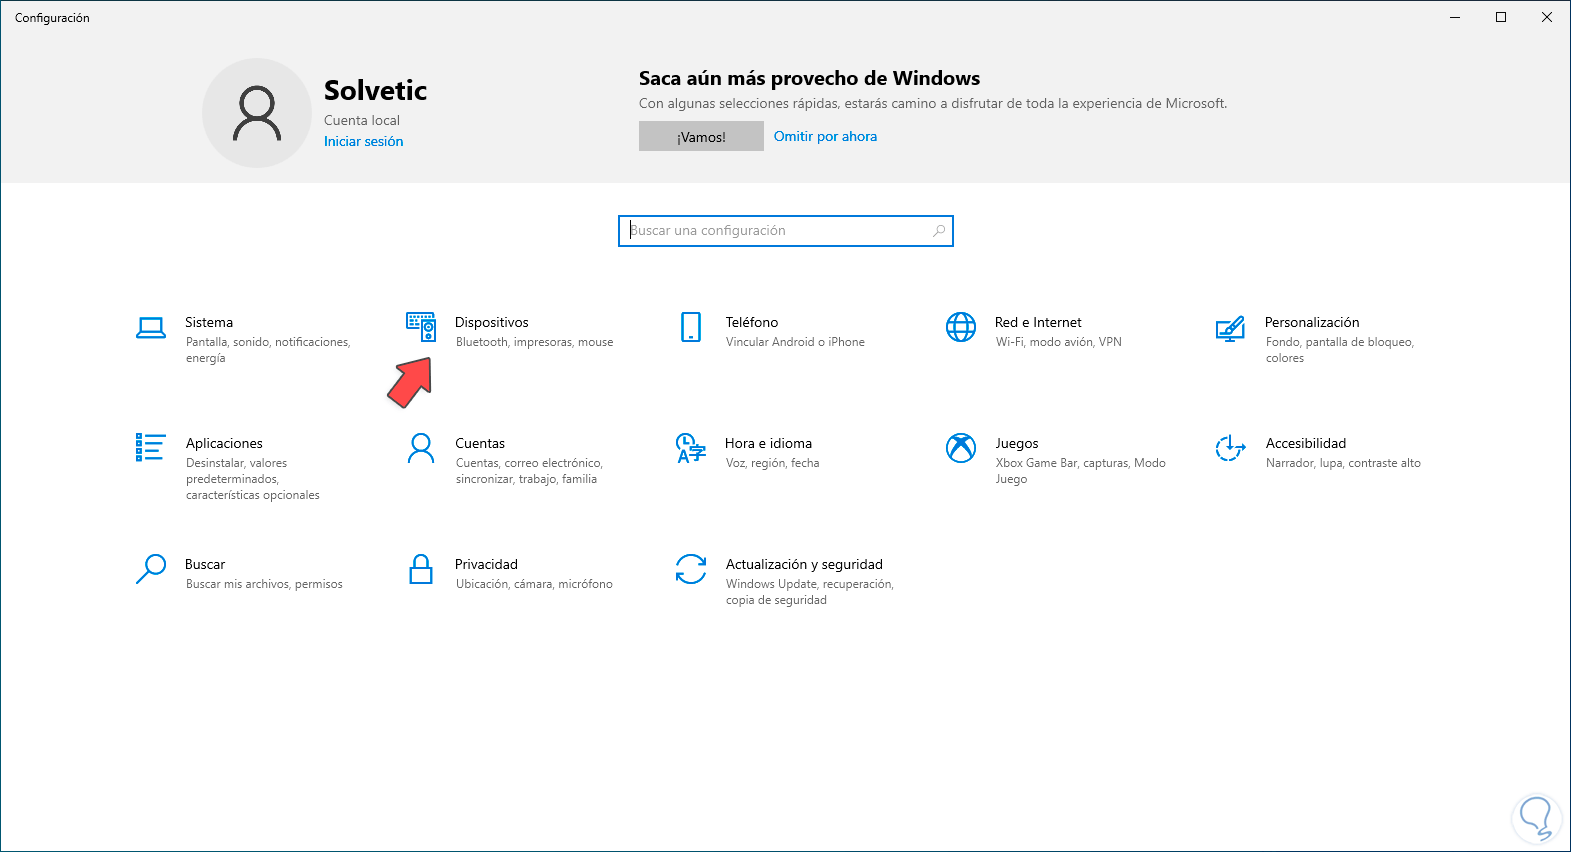Screen dimensions: 1571x852
Task: Open the Teléfono phone icon
Action: (x=691, y=327)
